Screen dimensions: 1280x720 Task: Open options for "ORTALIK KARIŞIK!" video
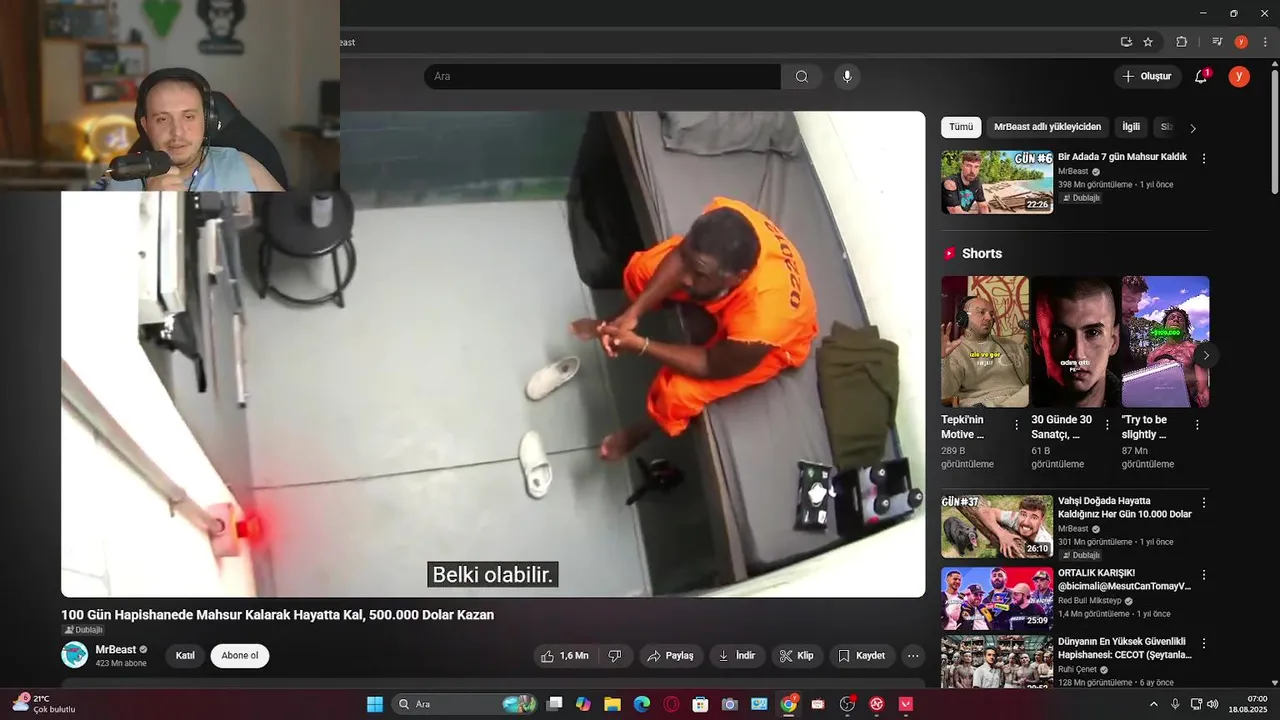tap(1204, 575)
